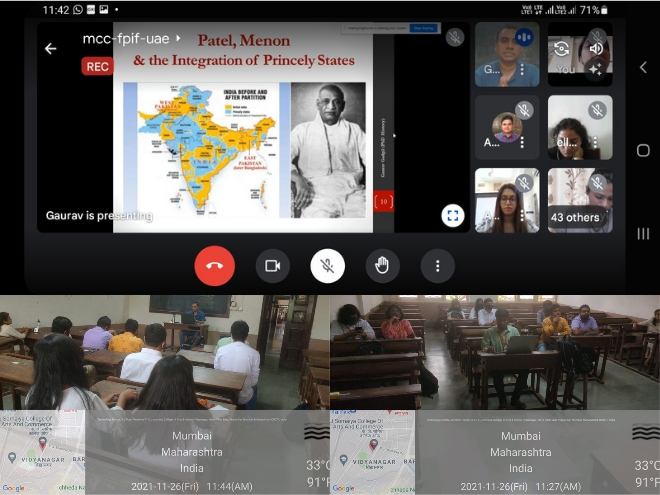Viewport: 660px width, 495px height.
Task: Open Android recent apps button
Action: [643, 233]
